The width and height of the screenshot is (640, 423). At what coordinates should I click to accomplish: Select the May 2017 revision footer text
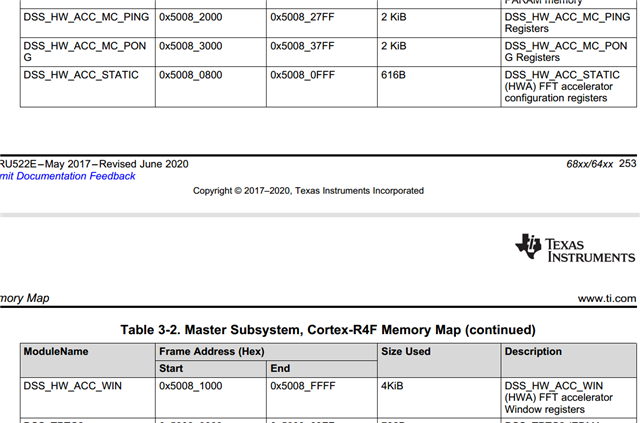click(94, 164)
